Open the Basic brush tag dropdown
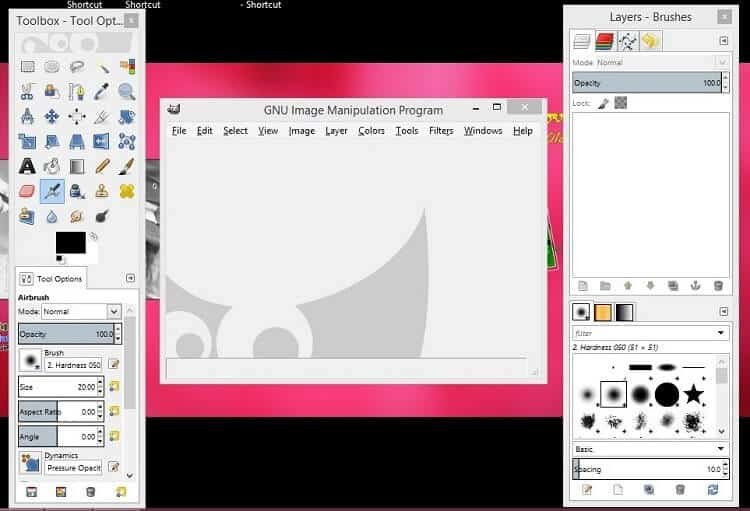The width and height of the screenshot is (750, 511). coord(651,449)
